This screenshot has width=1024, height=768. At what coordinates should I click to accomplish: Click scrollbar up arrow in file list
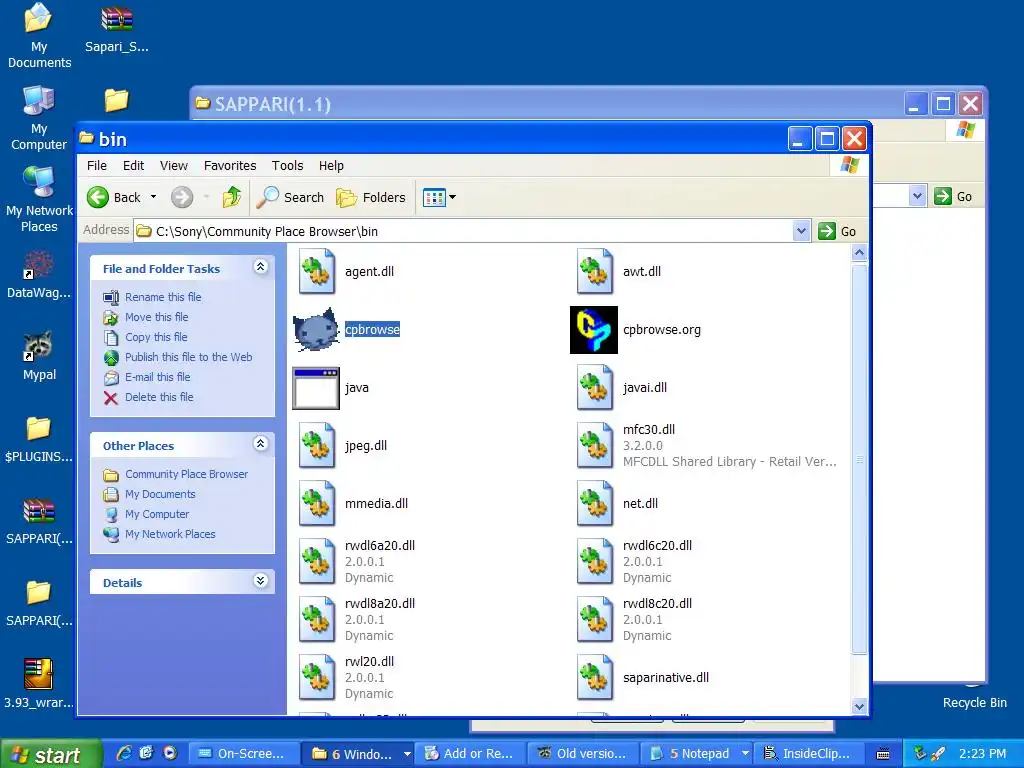pos(859,253)
